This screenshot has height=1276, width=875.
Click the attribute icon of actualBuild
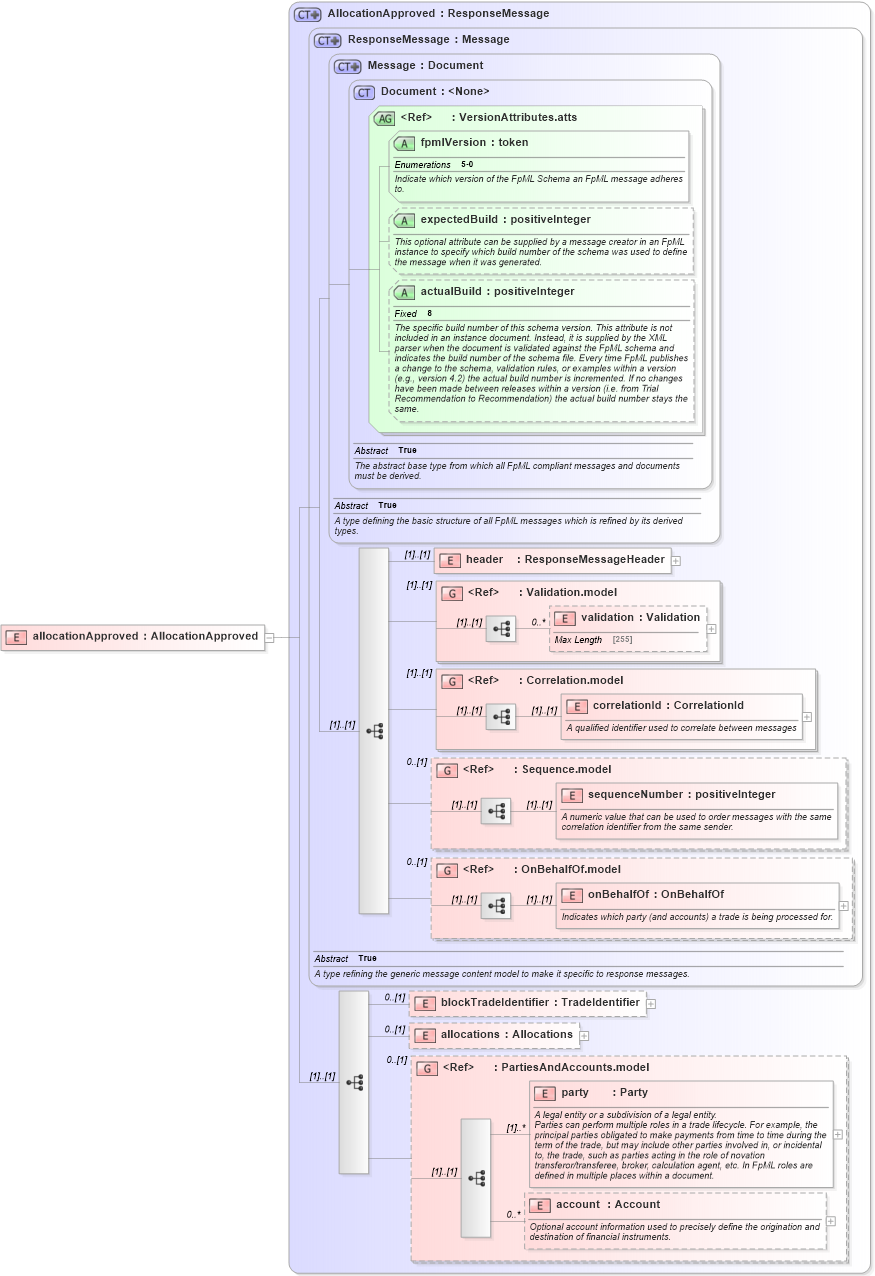pos(404,292)
